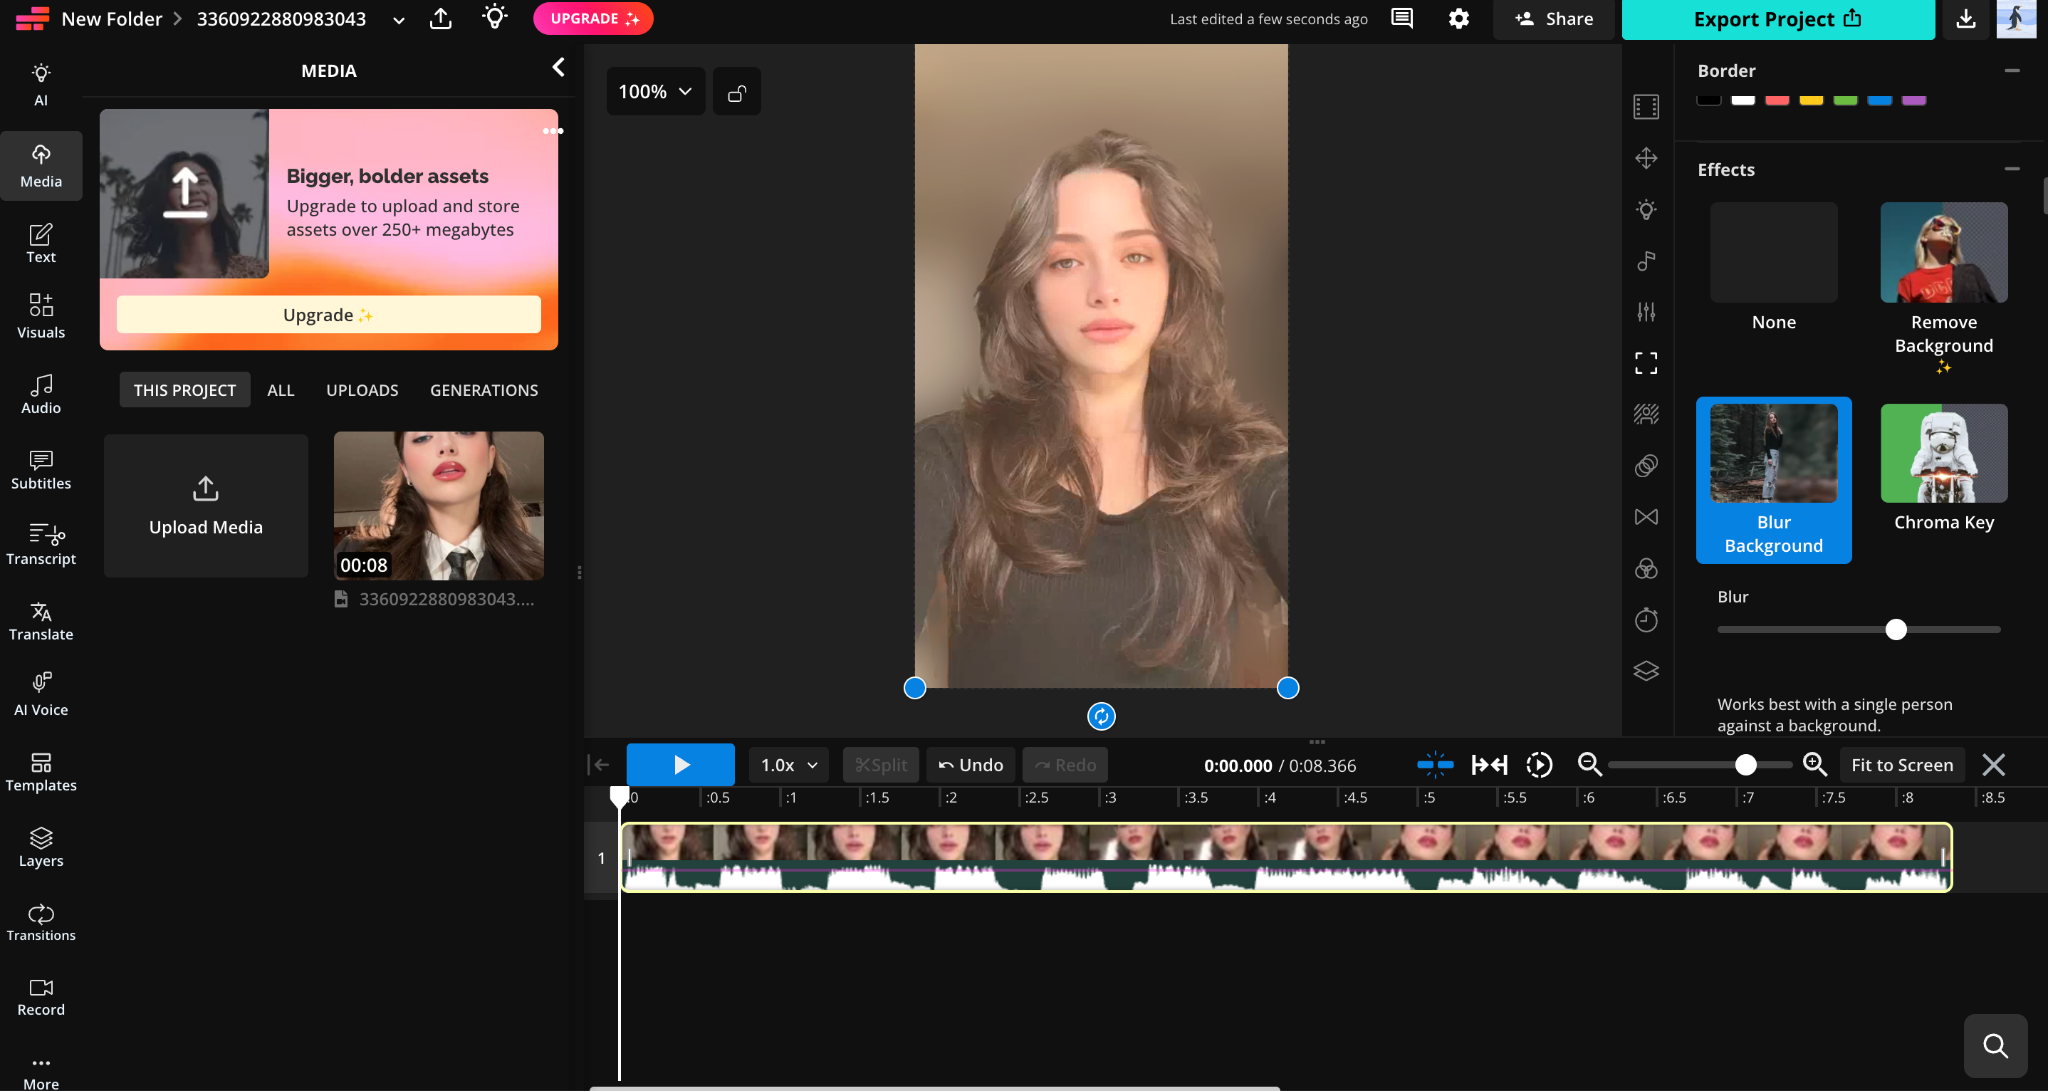Select the uploaded video thumbnail 00:08
The width and height of the screenshot is (2048, 1091).
pos(439,506)
